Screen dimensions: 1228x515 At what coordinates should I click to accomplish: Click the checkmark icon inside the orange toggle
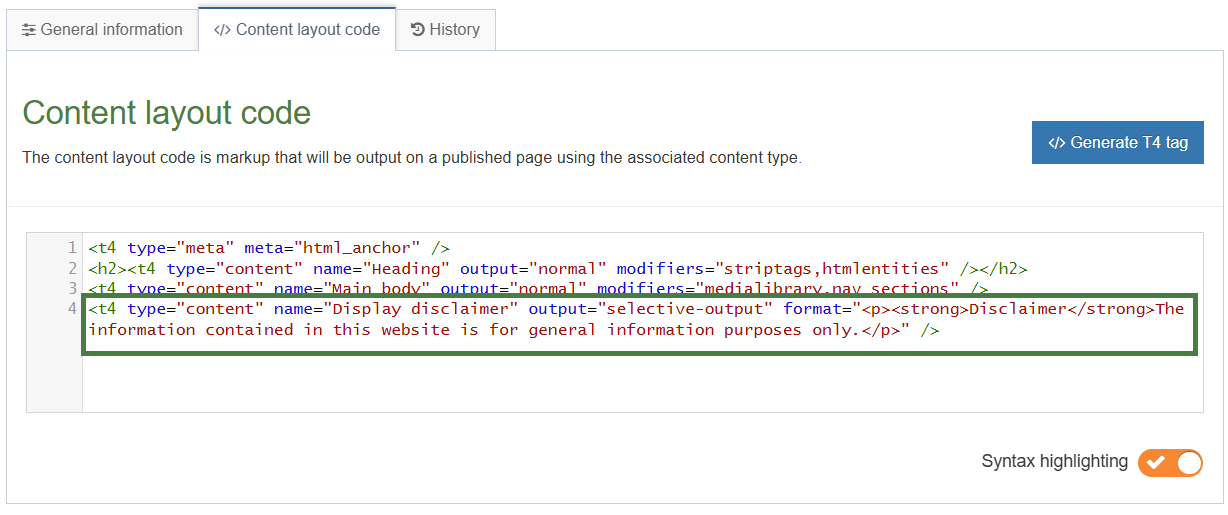[x=1156, y=462]
